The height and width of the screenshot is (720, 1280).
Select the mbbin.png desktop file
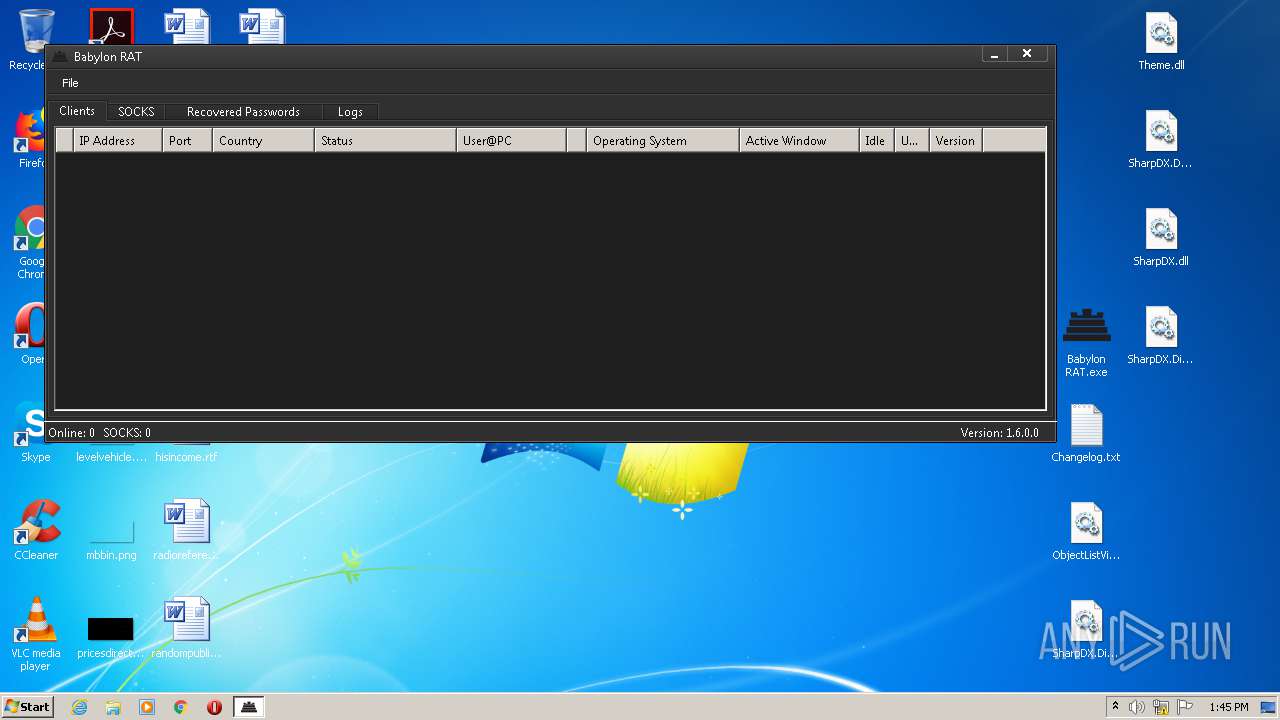tap(111, 540)
